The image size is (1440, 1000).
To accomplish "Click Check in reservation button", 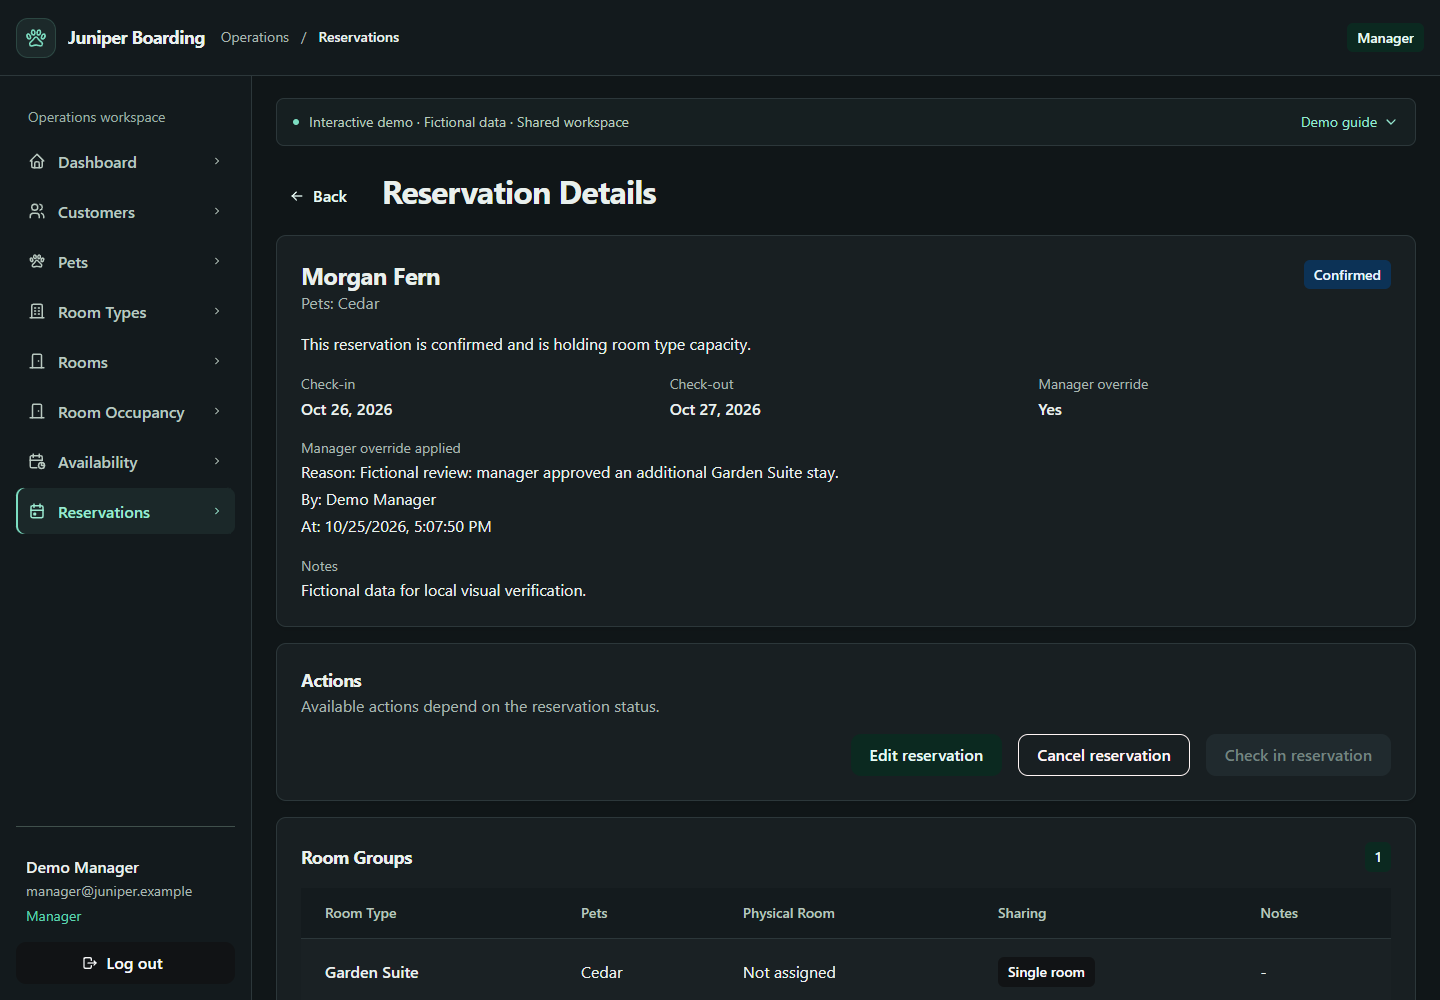I will pyautogui.click(x=1298, y=755).
